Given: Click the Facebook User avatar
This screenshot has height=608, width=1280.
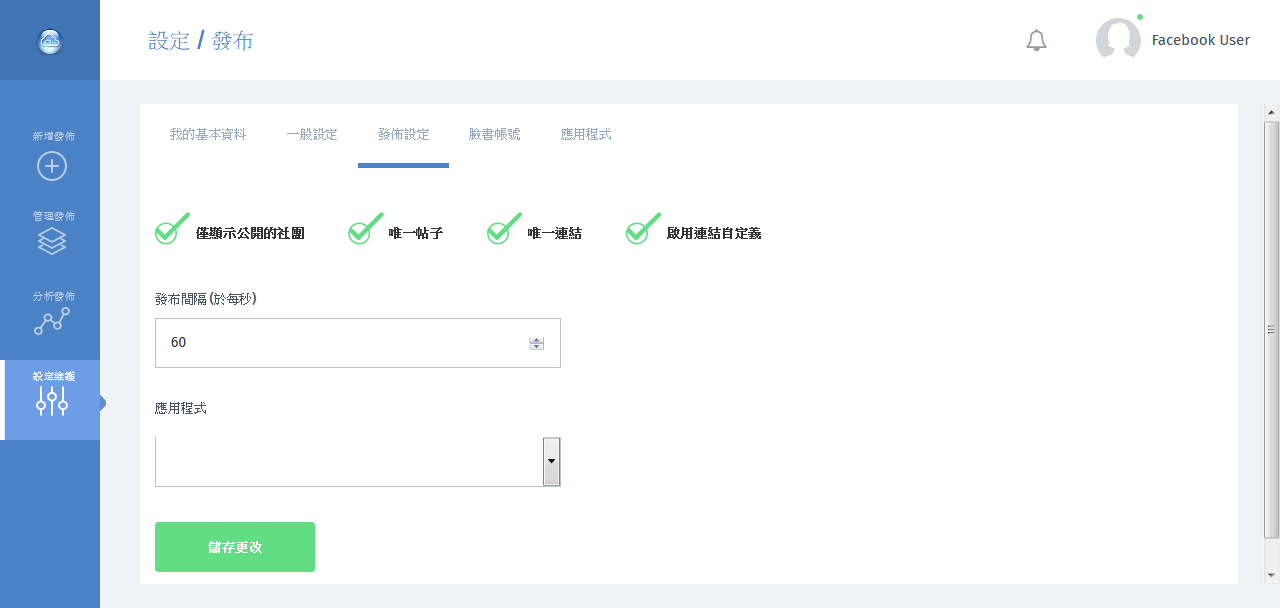Looking at the screenshot, I should (1118, 40).
